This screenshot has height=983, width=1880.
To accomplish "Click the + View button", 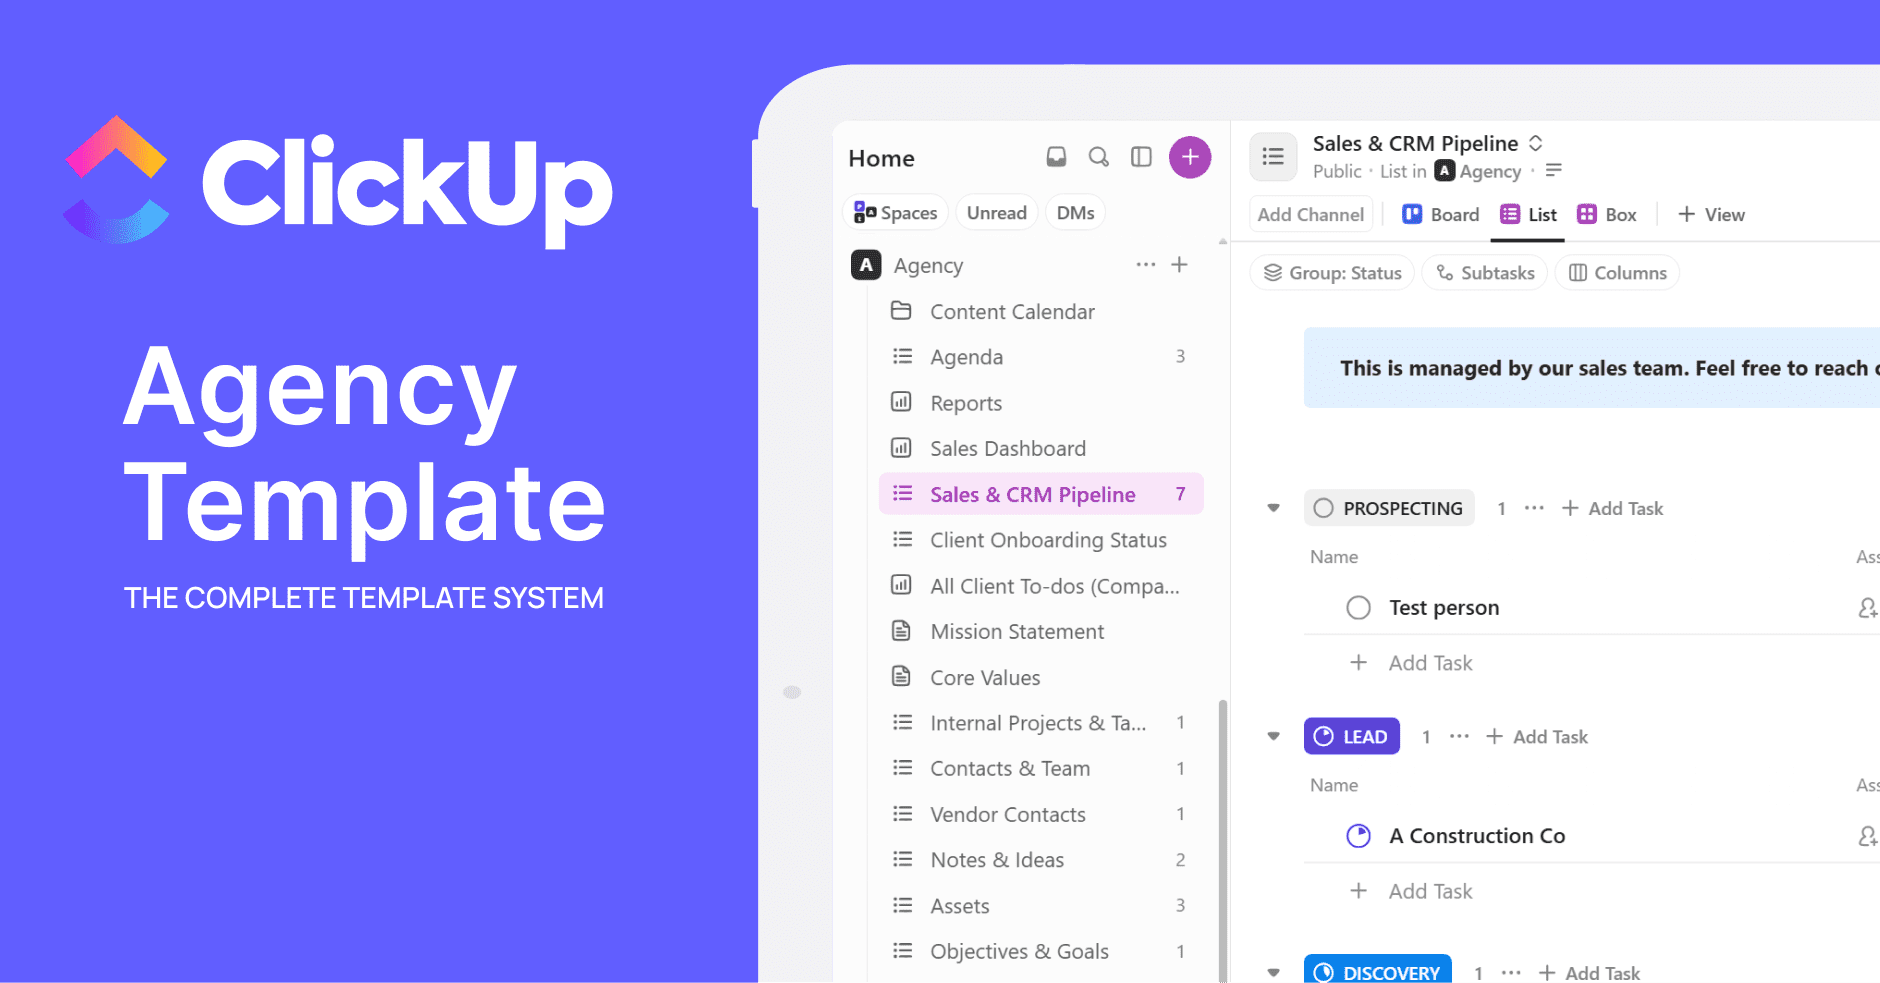I will [1711, 215].
